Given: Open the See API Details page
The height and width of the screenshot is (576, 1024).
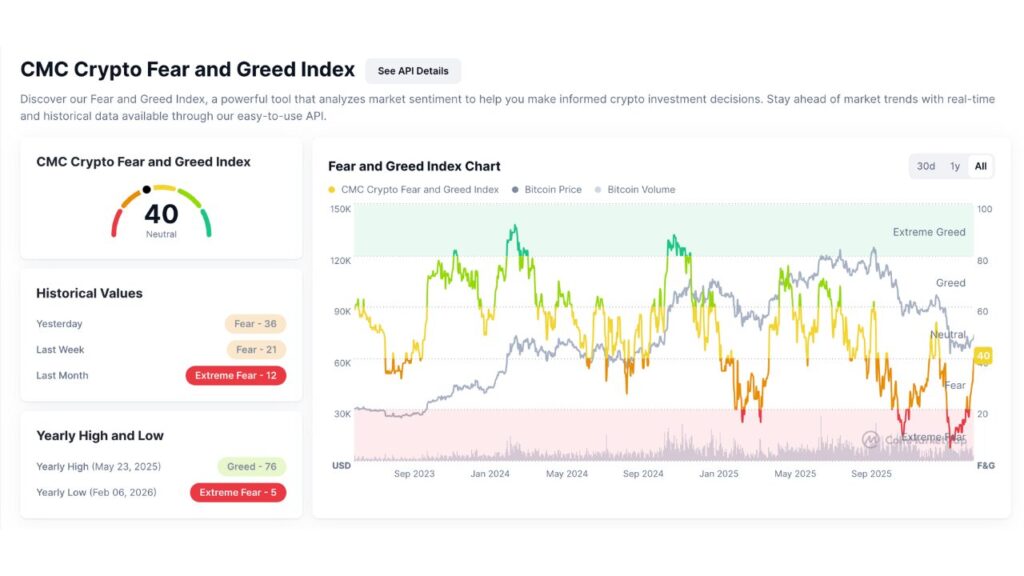Looking at the screenshot, I should point(413,70).
